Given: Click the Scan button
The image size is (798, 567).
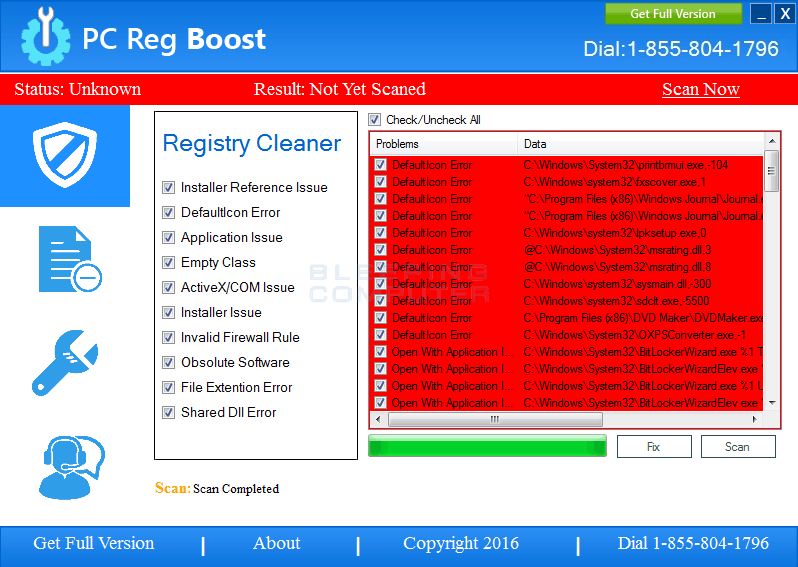Looking at the screenshot, I should [x=738, y=446].
